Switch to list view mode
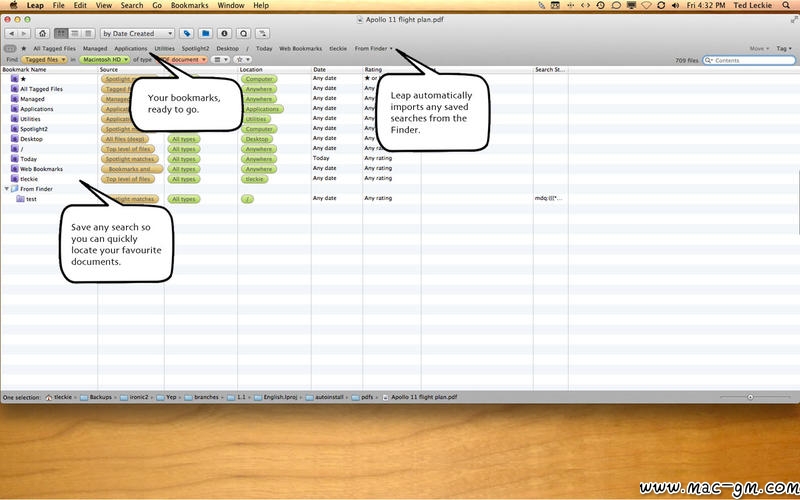The width and height of the screenshot is (800, 500). (74, 33)
